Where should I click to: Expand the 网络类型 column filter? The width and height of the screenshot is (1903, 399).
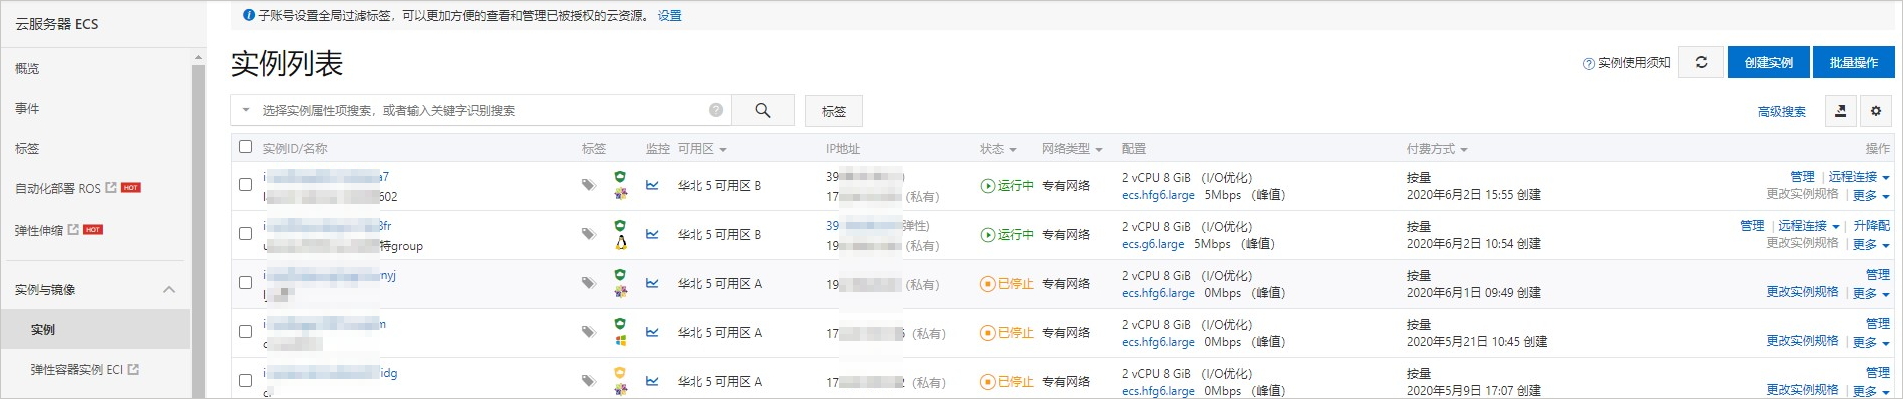(1072, 149)
